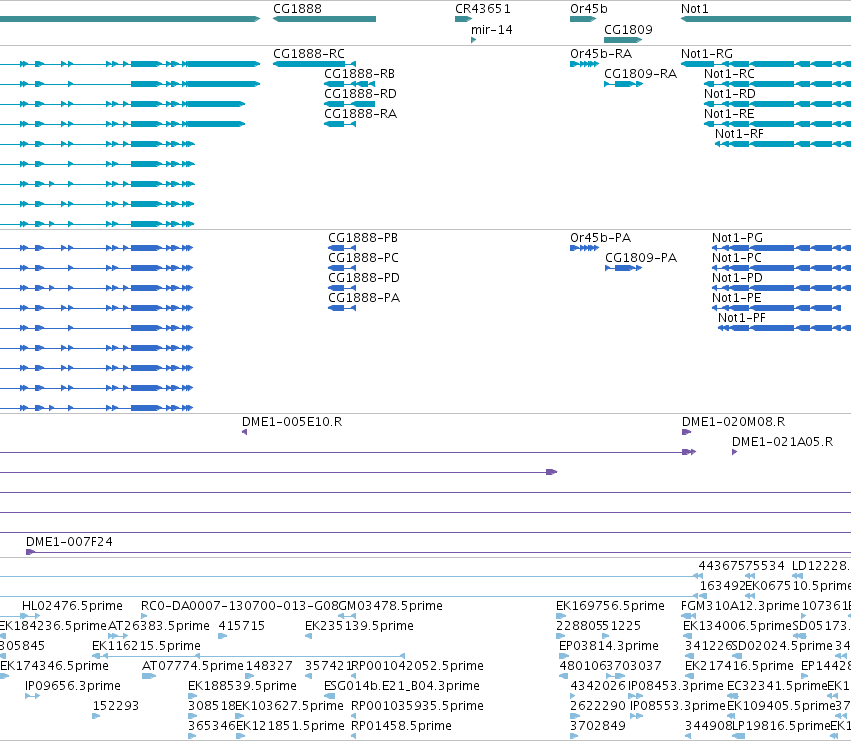Viewport: 851px width, 741px height.
Task: Click transcript Not1-RF
Action: point(783,144)
